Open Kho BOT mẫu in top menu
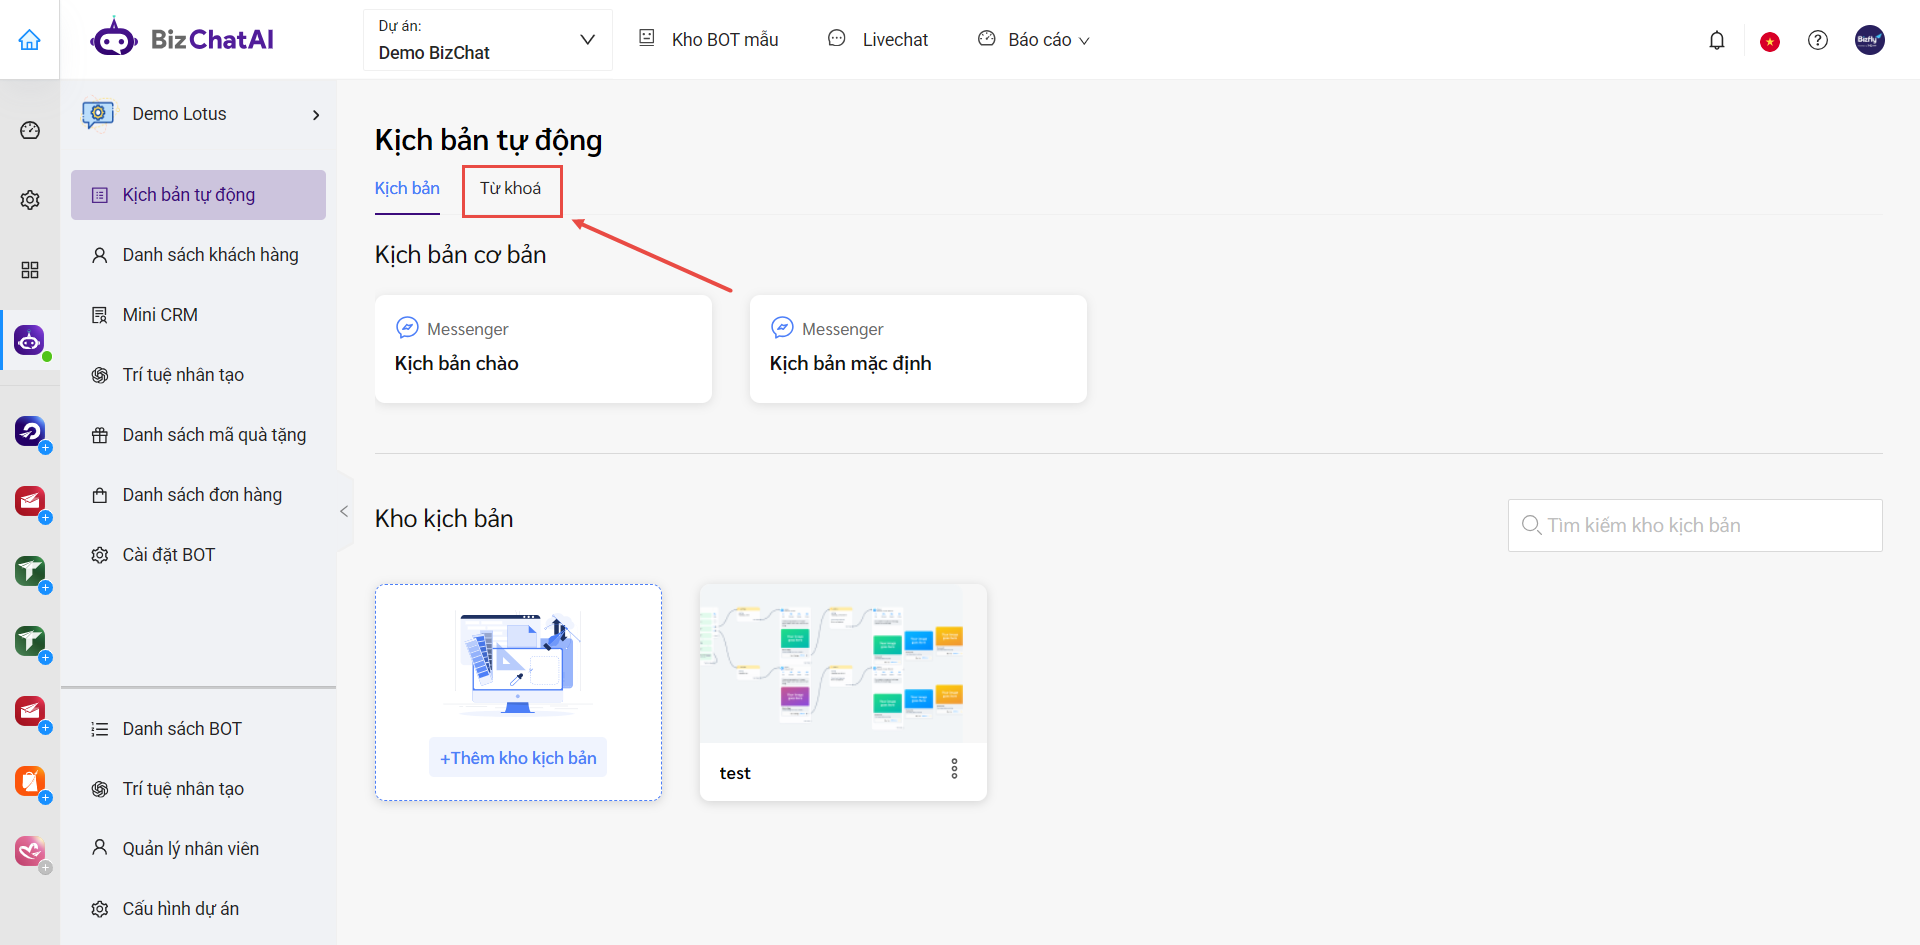The width and height of the screenshot is (1920, 945). 709,40
